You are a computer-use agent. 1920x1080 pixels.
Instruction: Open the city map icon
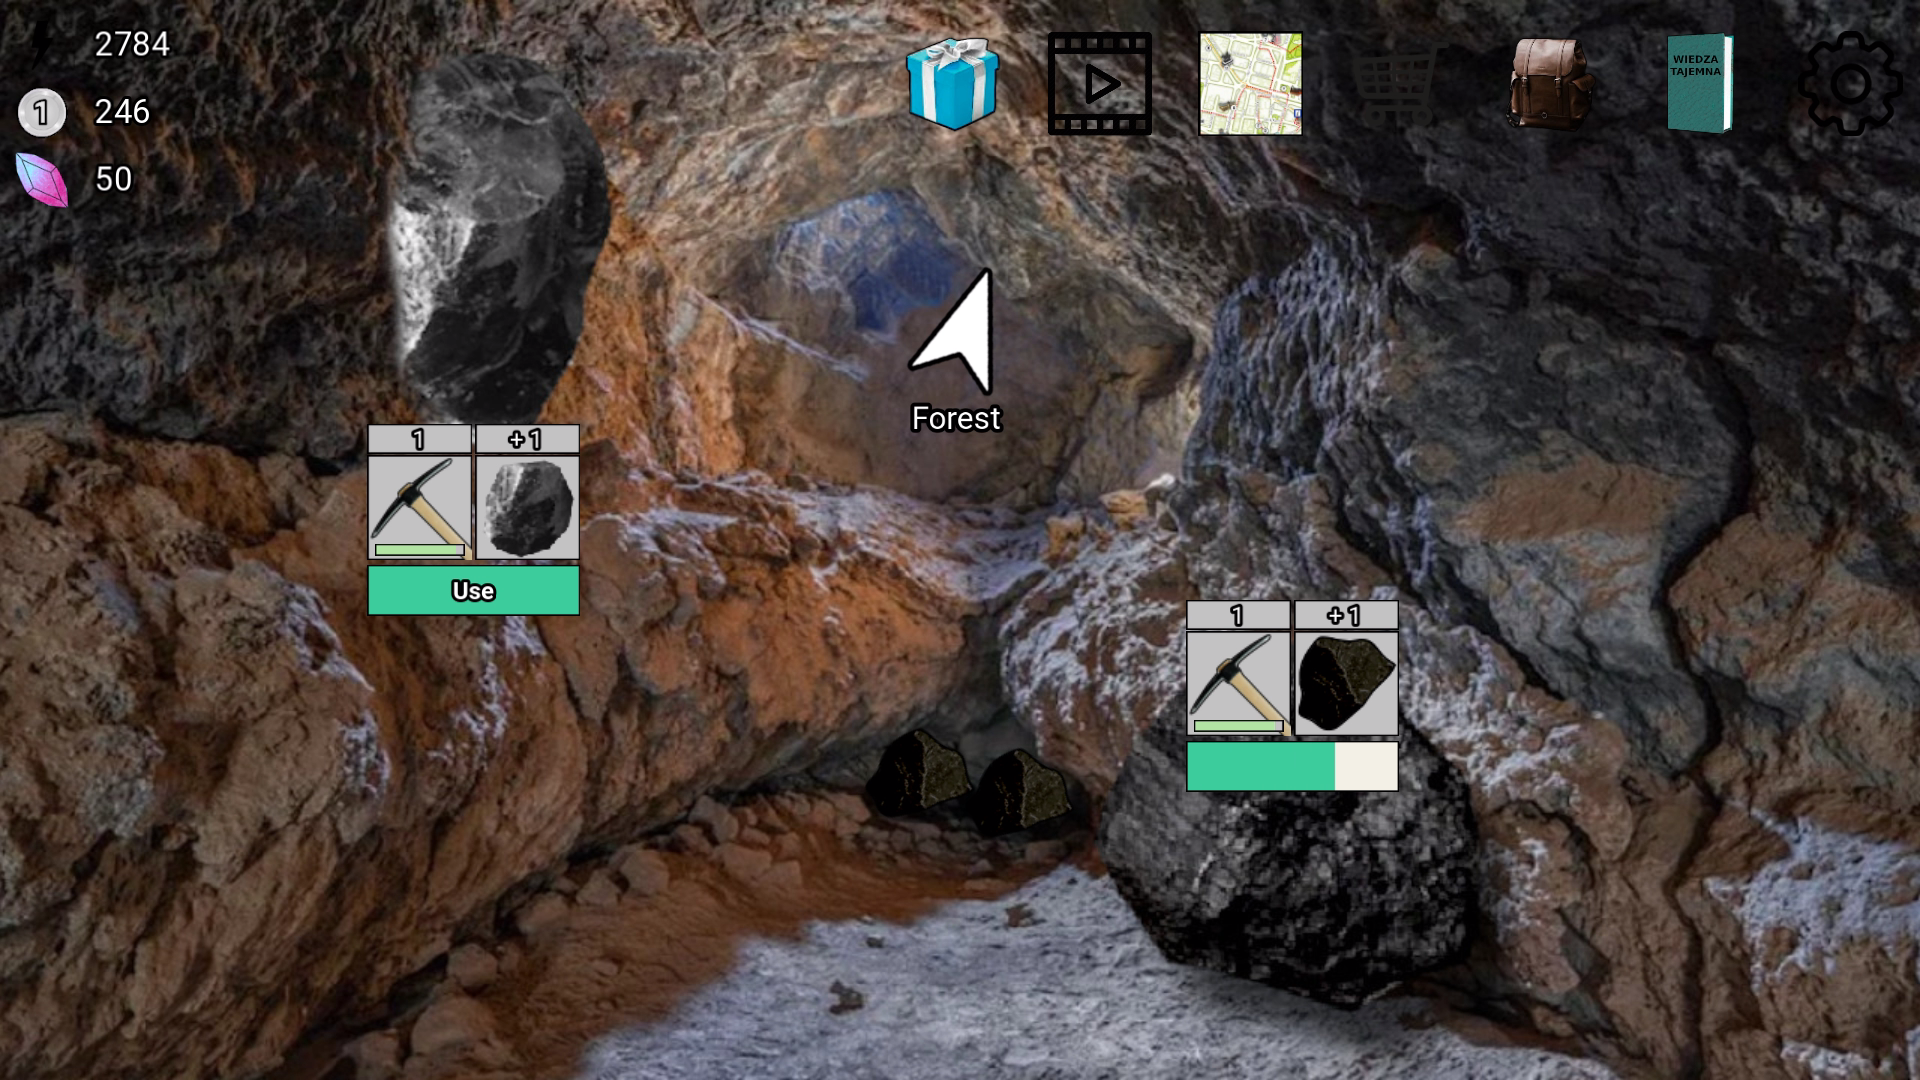[x=1250, y=84]
